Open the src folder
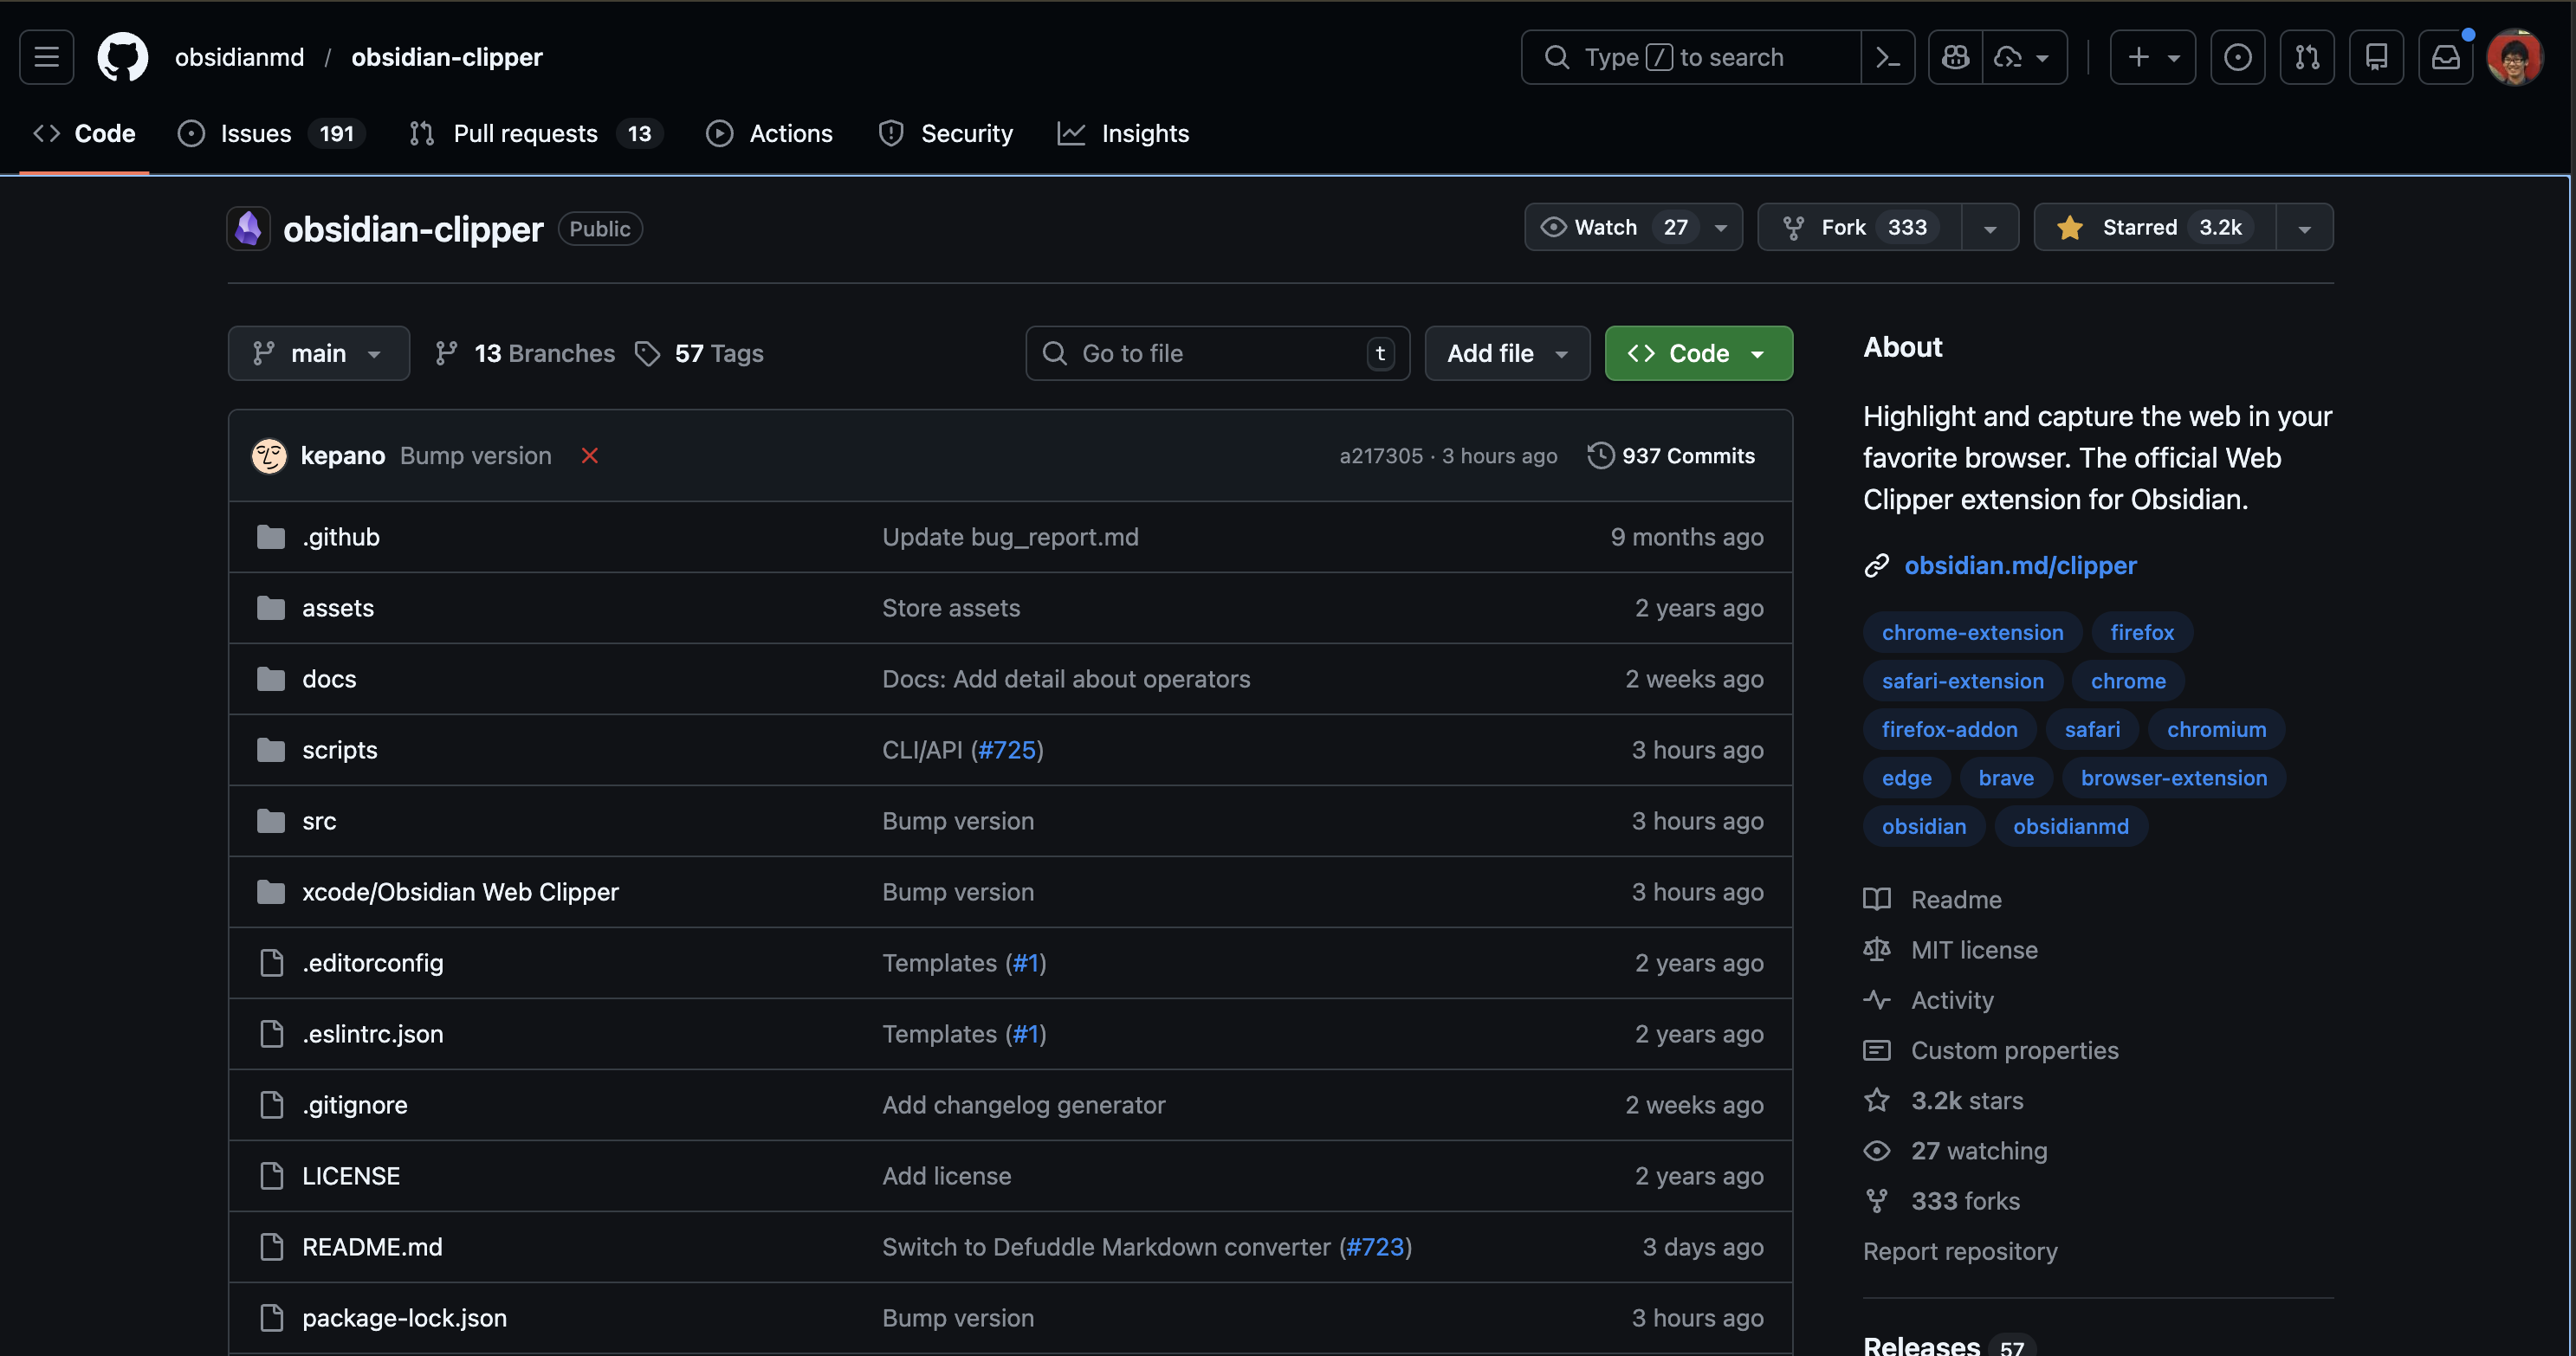The image size is (2576, 1356). [319, 821]
